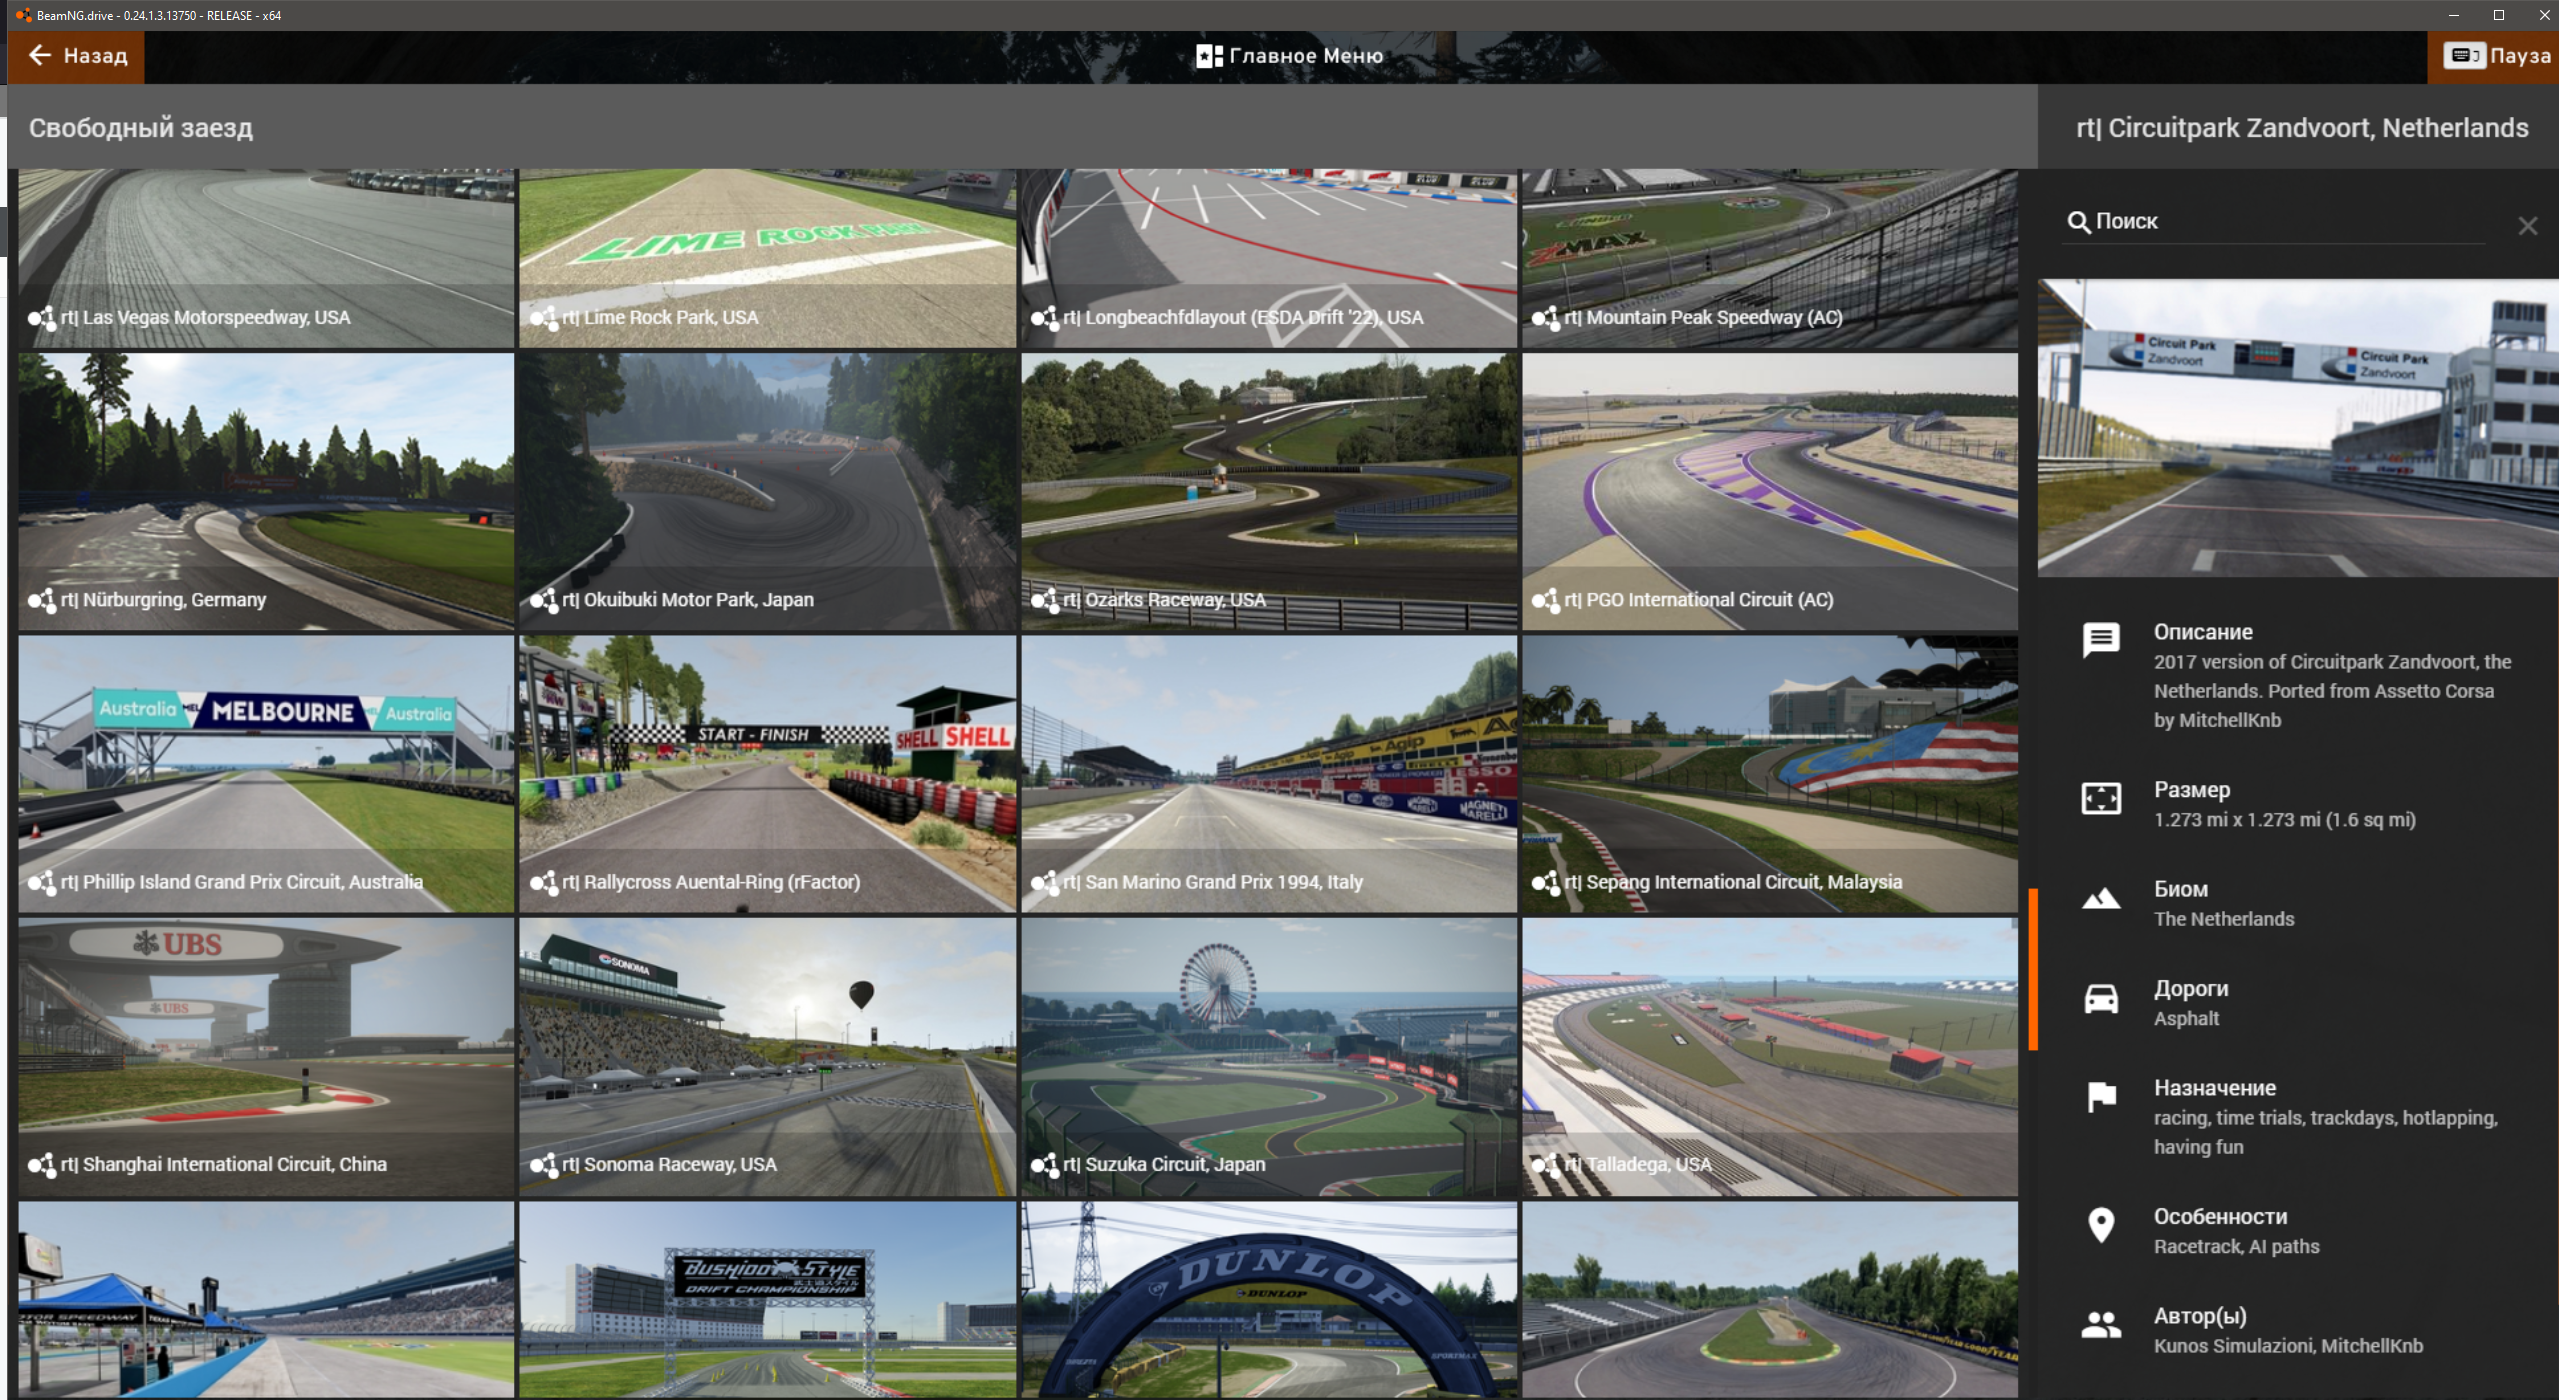Image resolution: width=2559 pixels, height=1400 pixels.
Task: Pick the Okuibuki Motor Park map
Action: tap(767, 491)
